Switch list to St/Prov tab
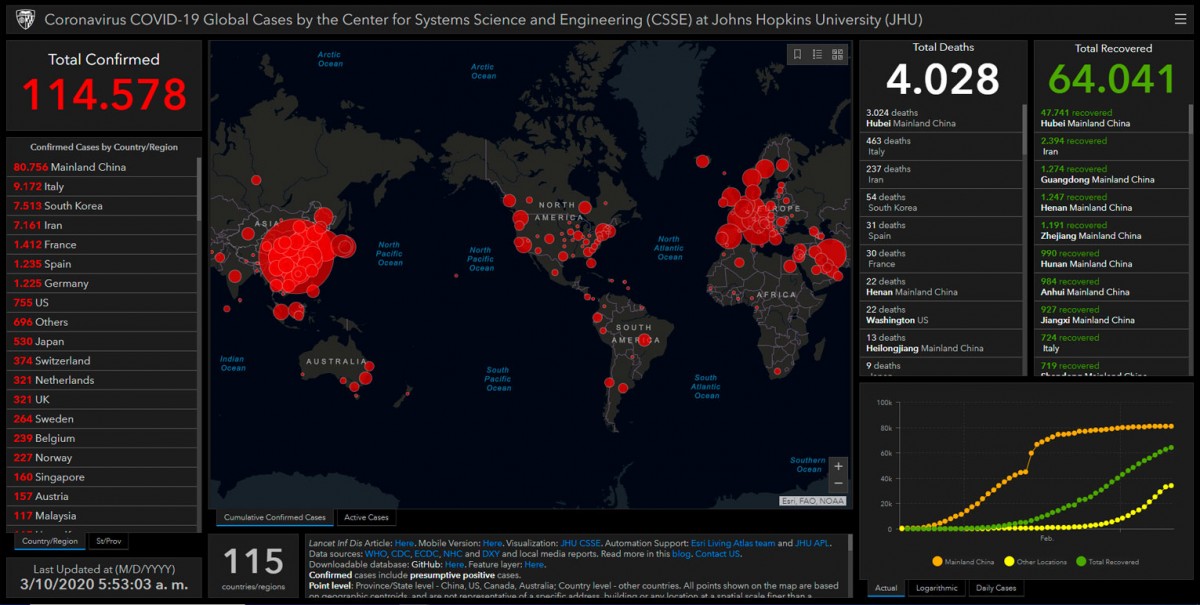Screen dimensions: 1200x605 point(108,541)
